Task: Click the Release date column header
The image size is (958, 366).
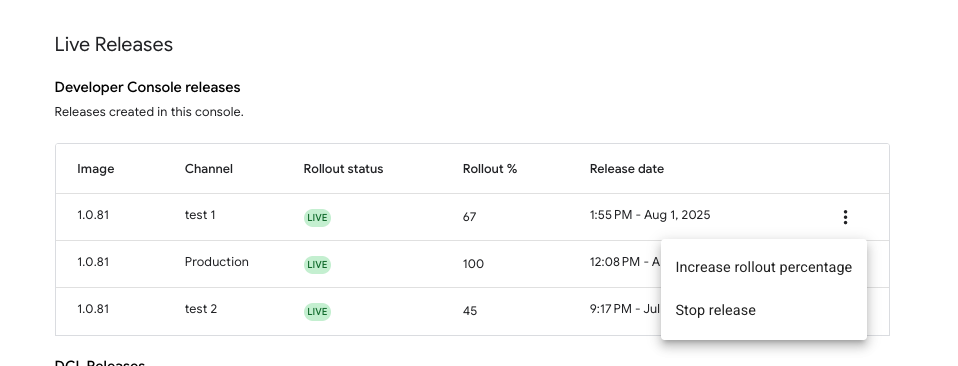Action: click(627, 169)
